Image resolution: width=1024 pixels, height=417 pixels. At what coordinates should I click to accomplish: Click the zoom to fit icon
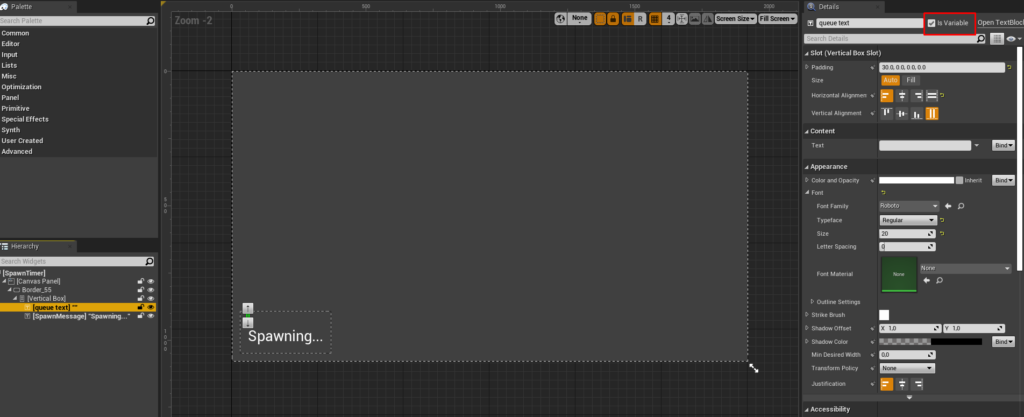682,19
